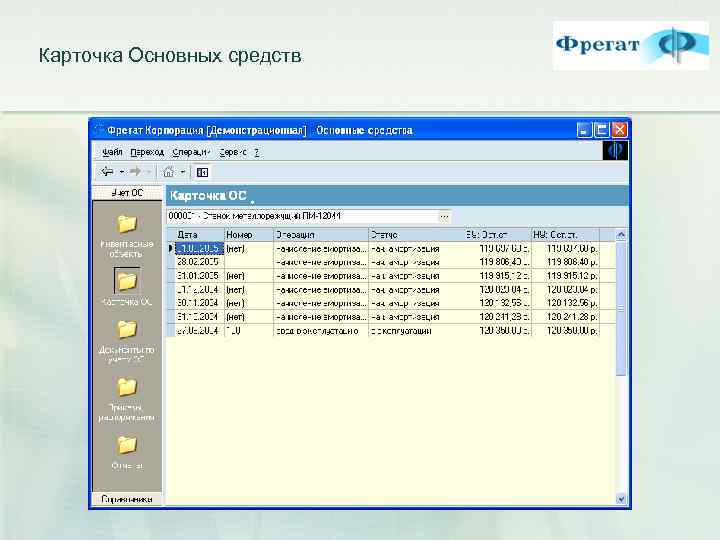Toggle the navigation panel toolbar icon
This screenshot has width=720, height=540.
click(x=202, y=172)
